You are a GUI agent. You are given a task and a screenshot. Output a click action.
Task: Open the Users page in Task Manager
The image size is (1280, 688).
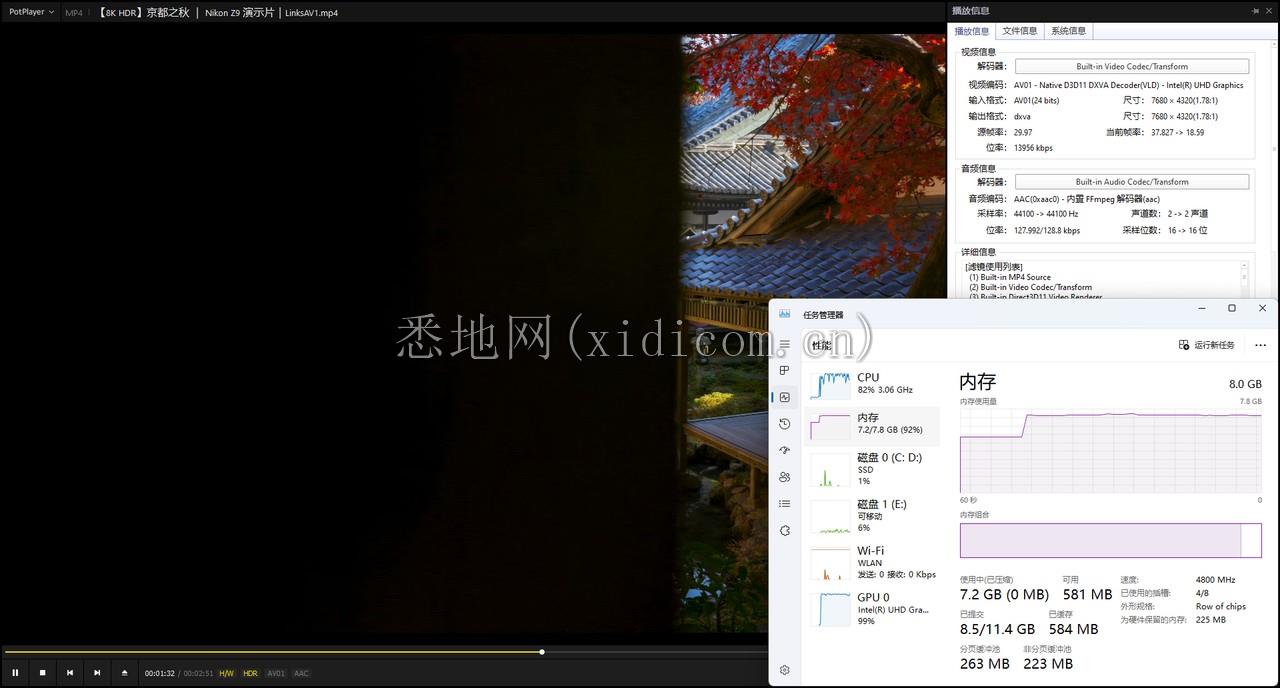pyautogui.click(x=785, y=477)
